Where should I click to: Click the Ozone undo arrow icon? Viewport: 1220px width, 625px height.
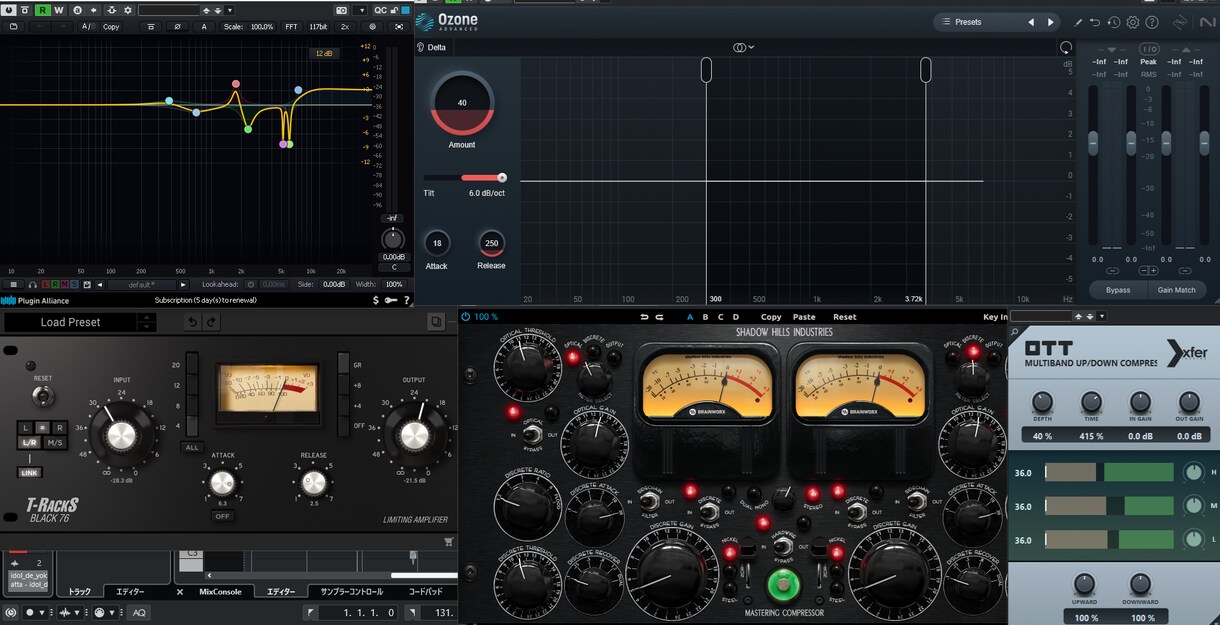1095,22
